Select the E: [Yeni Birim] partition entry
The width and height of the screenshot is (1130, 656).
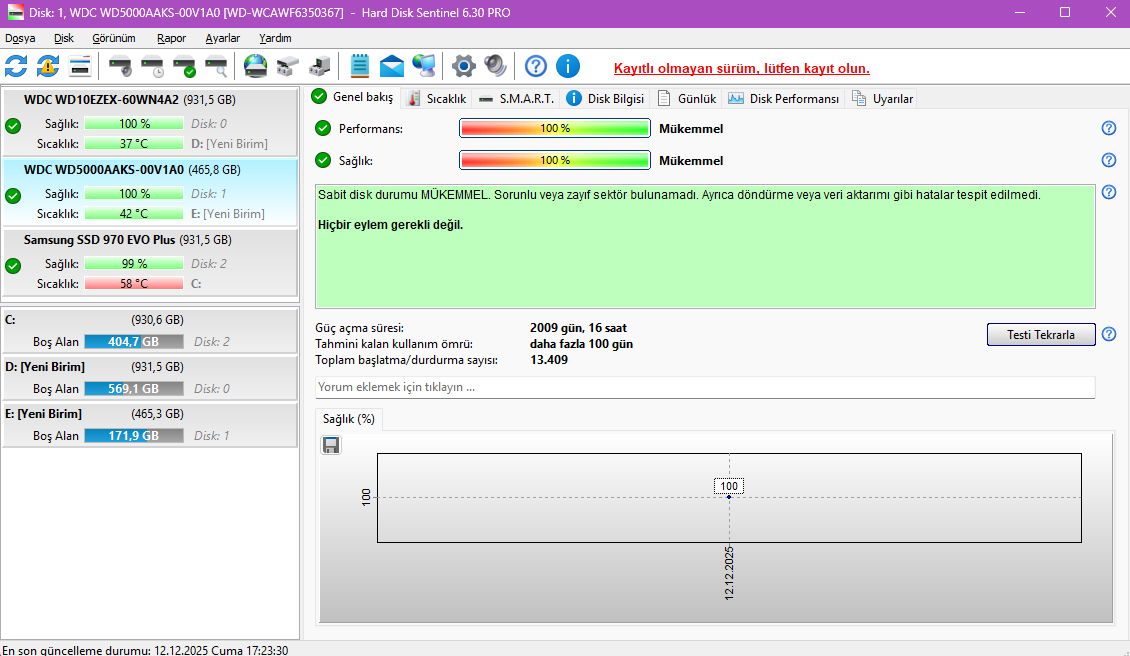tap(150, 425)
